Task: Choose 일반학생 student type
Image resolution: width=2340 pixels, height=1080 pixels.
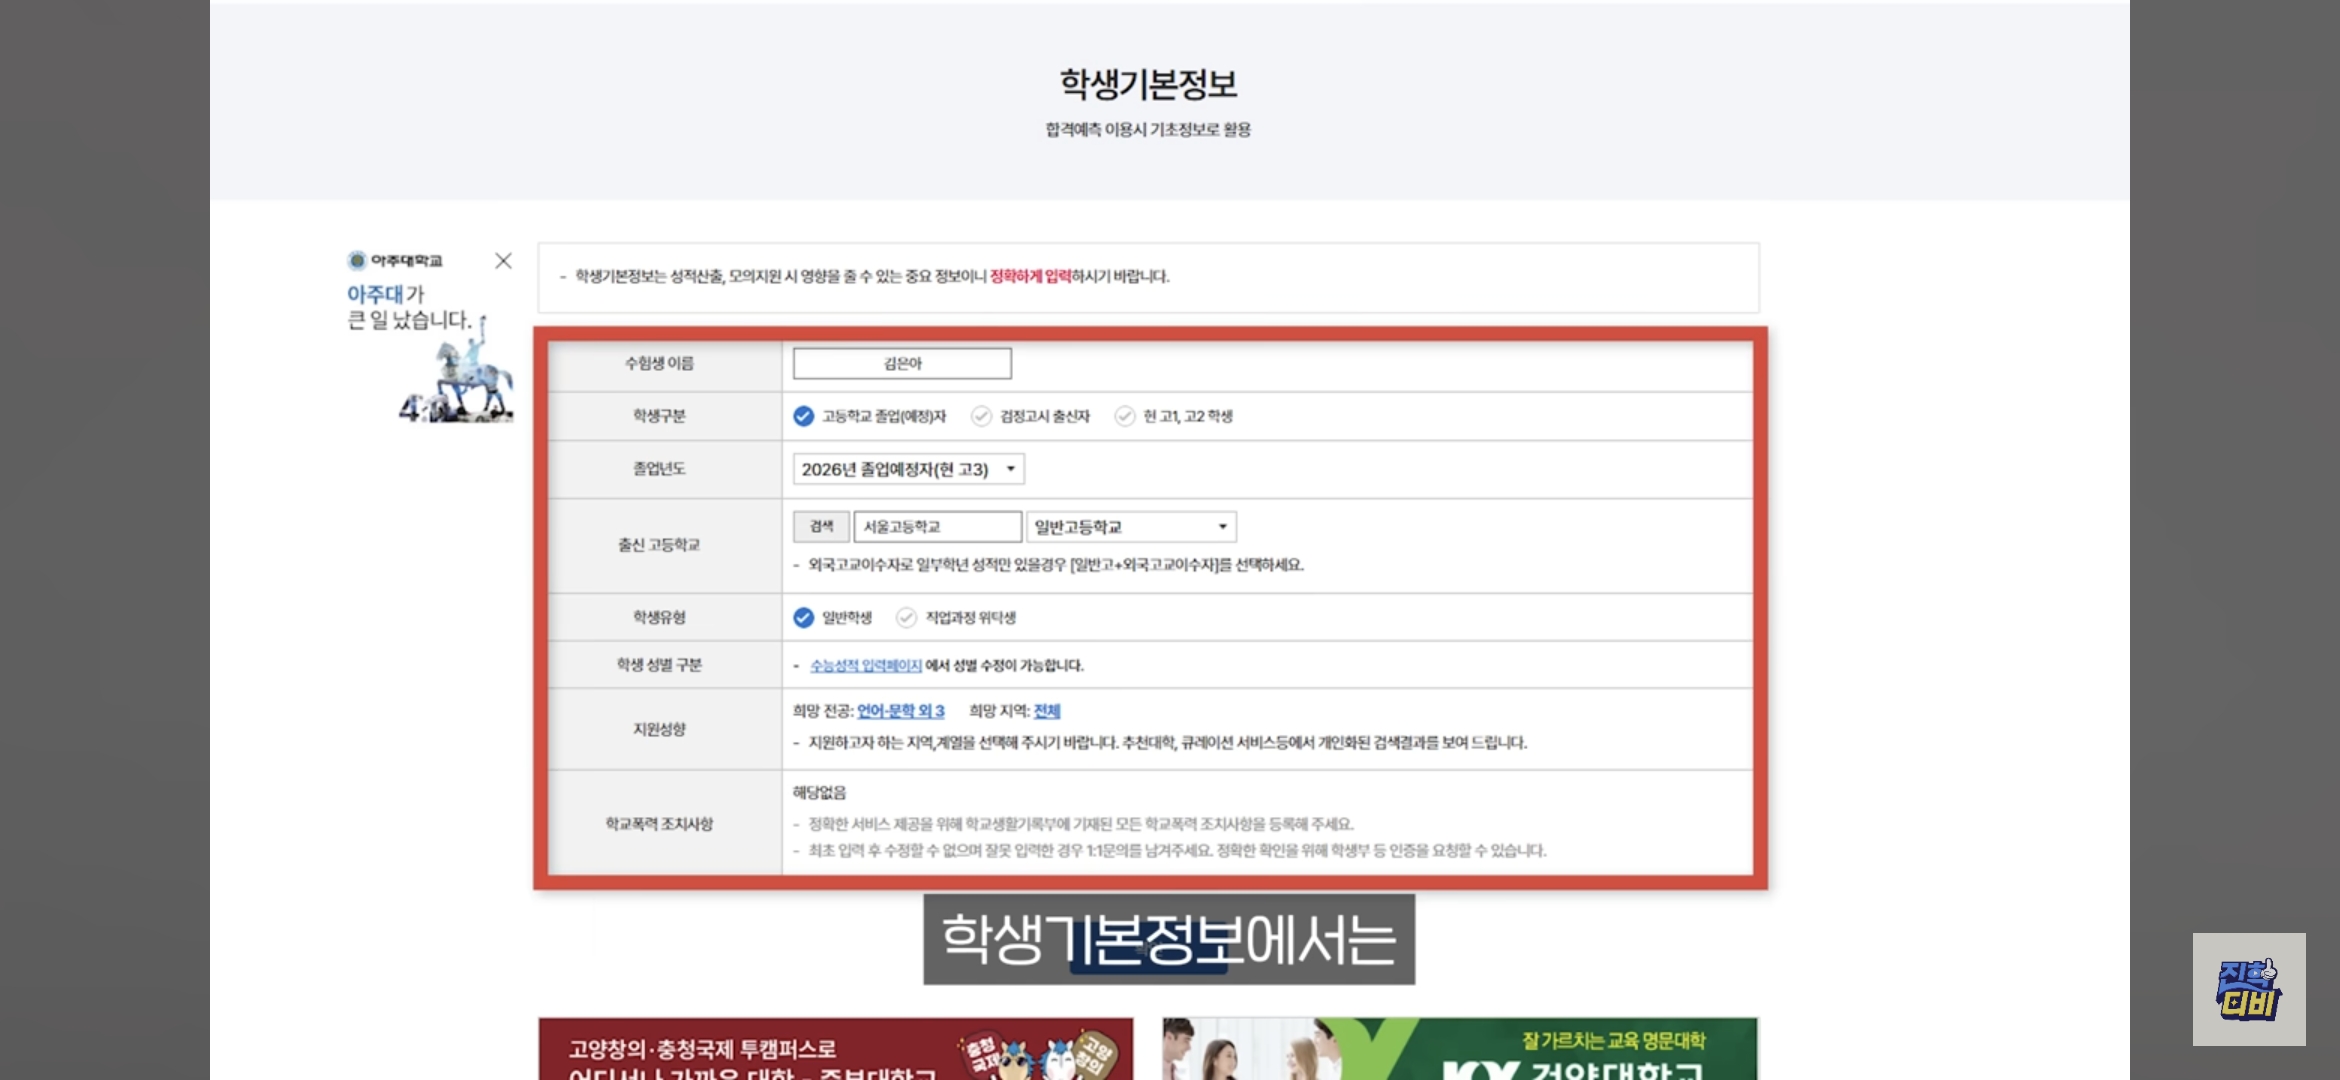Action: (803, 618)
